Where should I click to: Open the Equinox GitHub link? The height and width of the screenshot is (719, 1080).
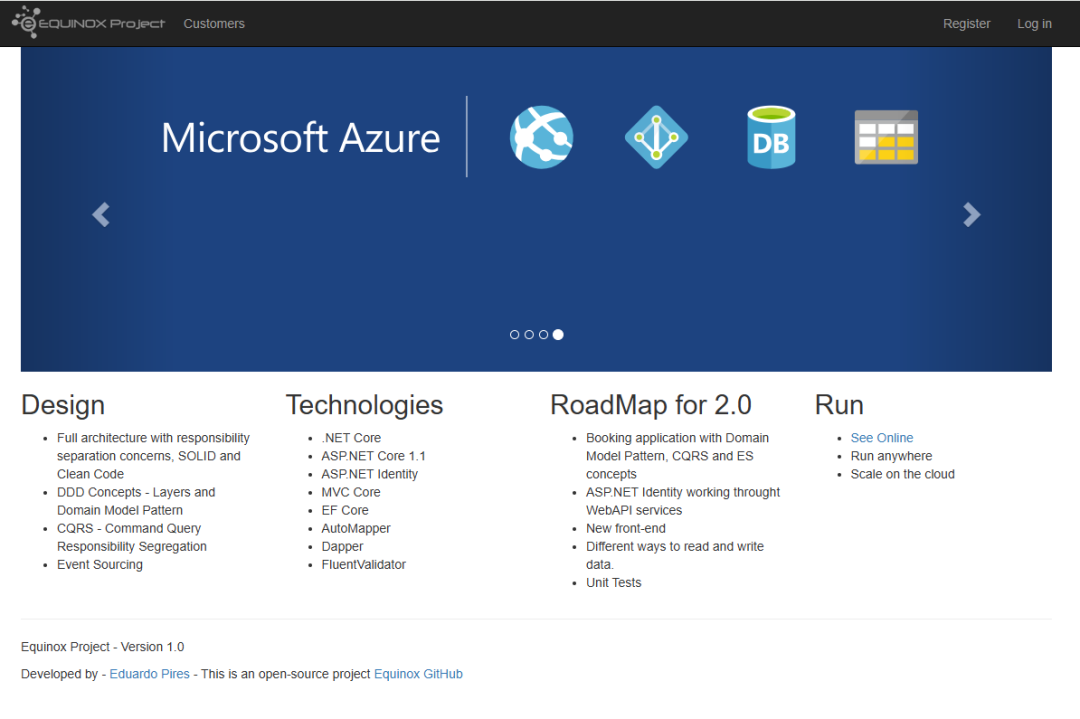[418, 674]
